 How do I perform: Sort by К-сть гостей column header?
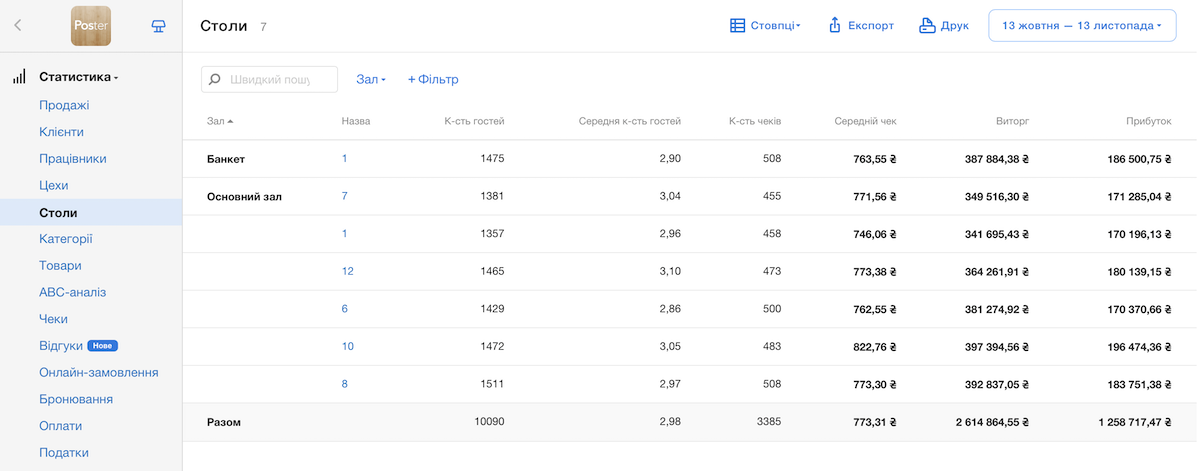coord(474,121)
